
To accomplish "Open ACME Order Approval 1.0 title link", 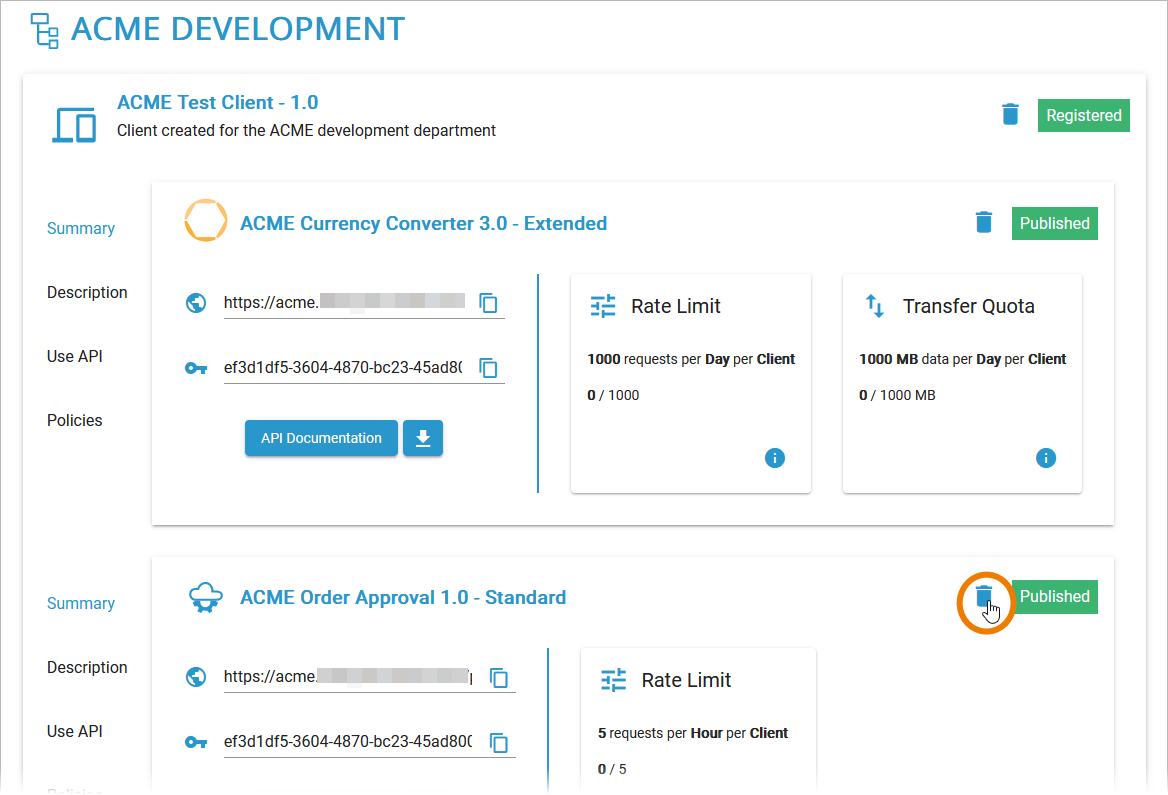I will pyautogui.click(x=402, y=597).
